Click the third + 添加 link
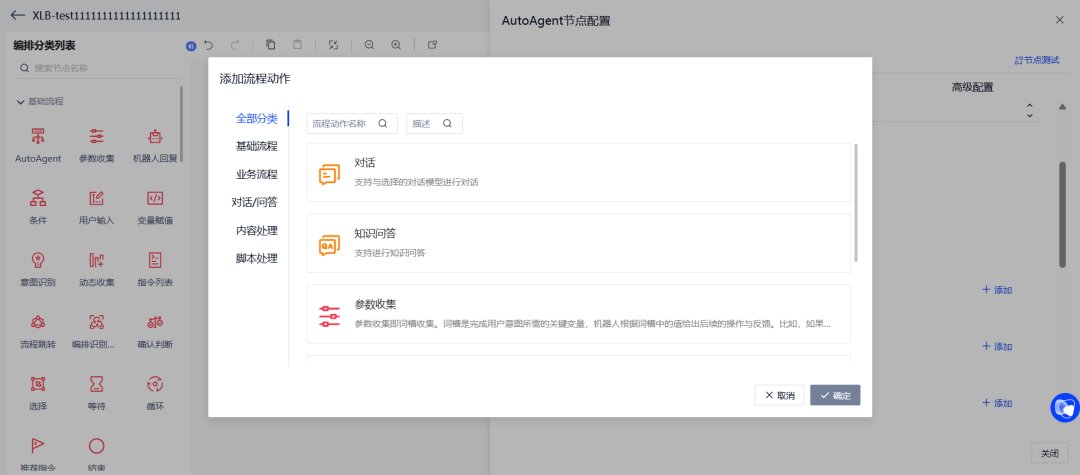The height and width of the screenshot is (475, 1080). (997, 403)
